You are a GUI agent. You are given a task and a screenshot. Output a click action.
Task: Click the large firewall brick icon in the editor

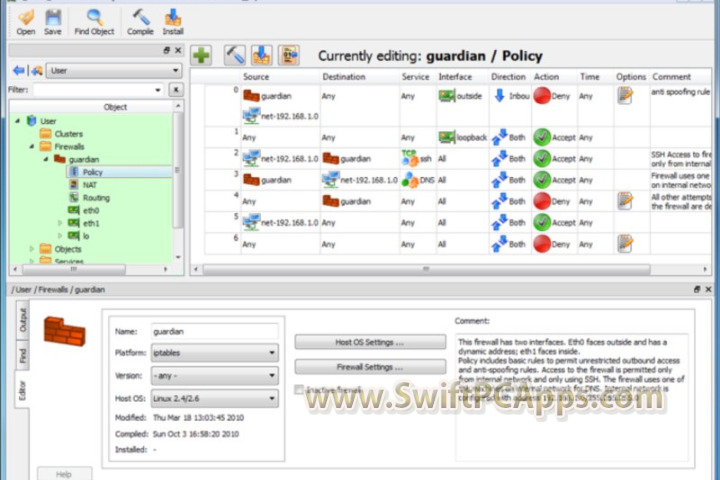tap(65, 331)
